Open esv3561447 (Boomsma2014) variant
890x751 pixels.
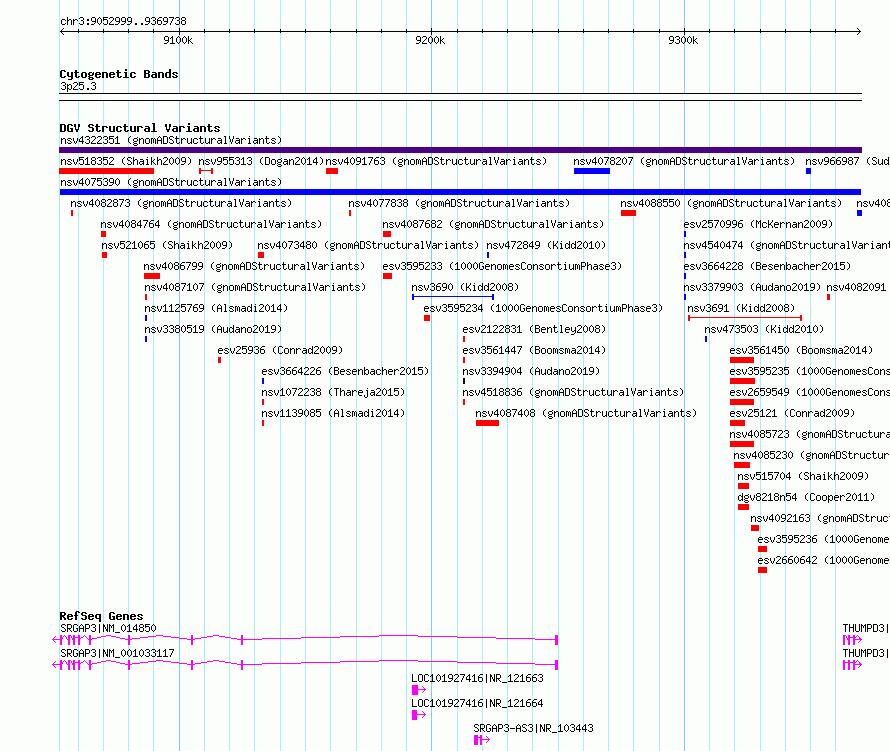pos(534,350)
